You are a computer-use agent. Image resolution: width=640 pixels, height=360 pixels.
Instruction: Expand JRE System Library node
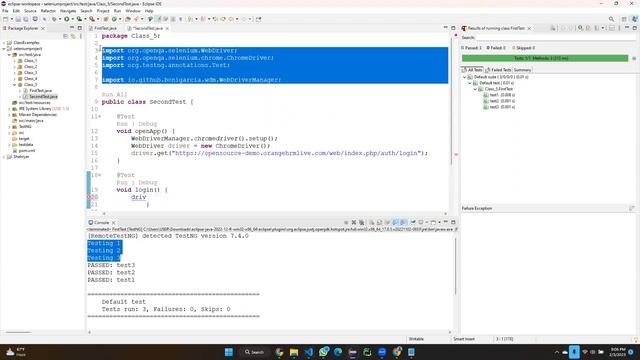click(9, 109)
